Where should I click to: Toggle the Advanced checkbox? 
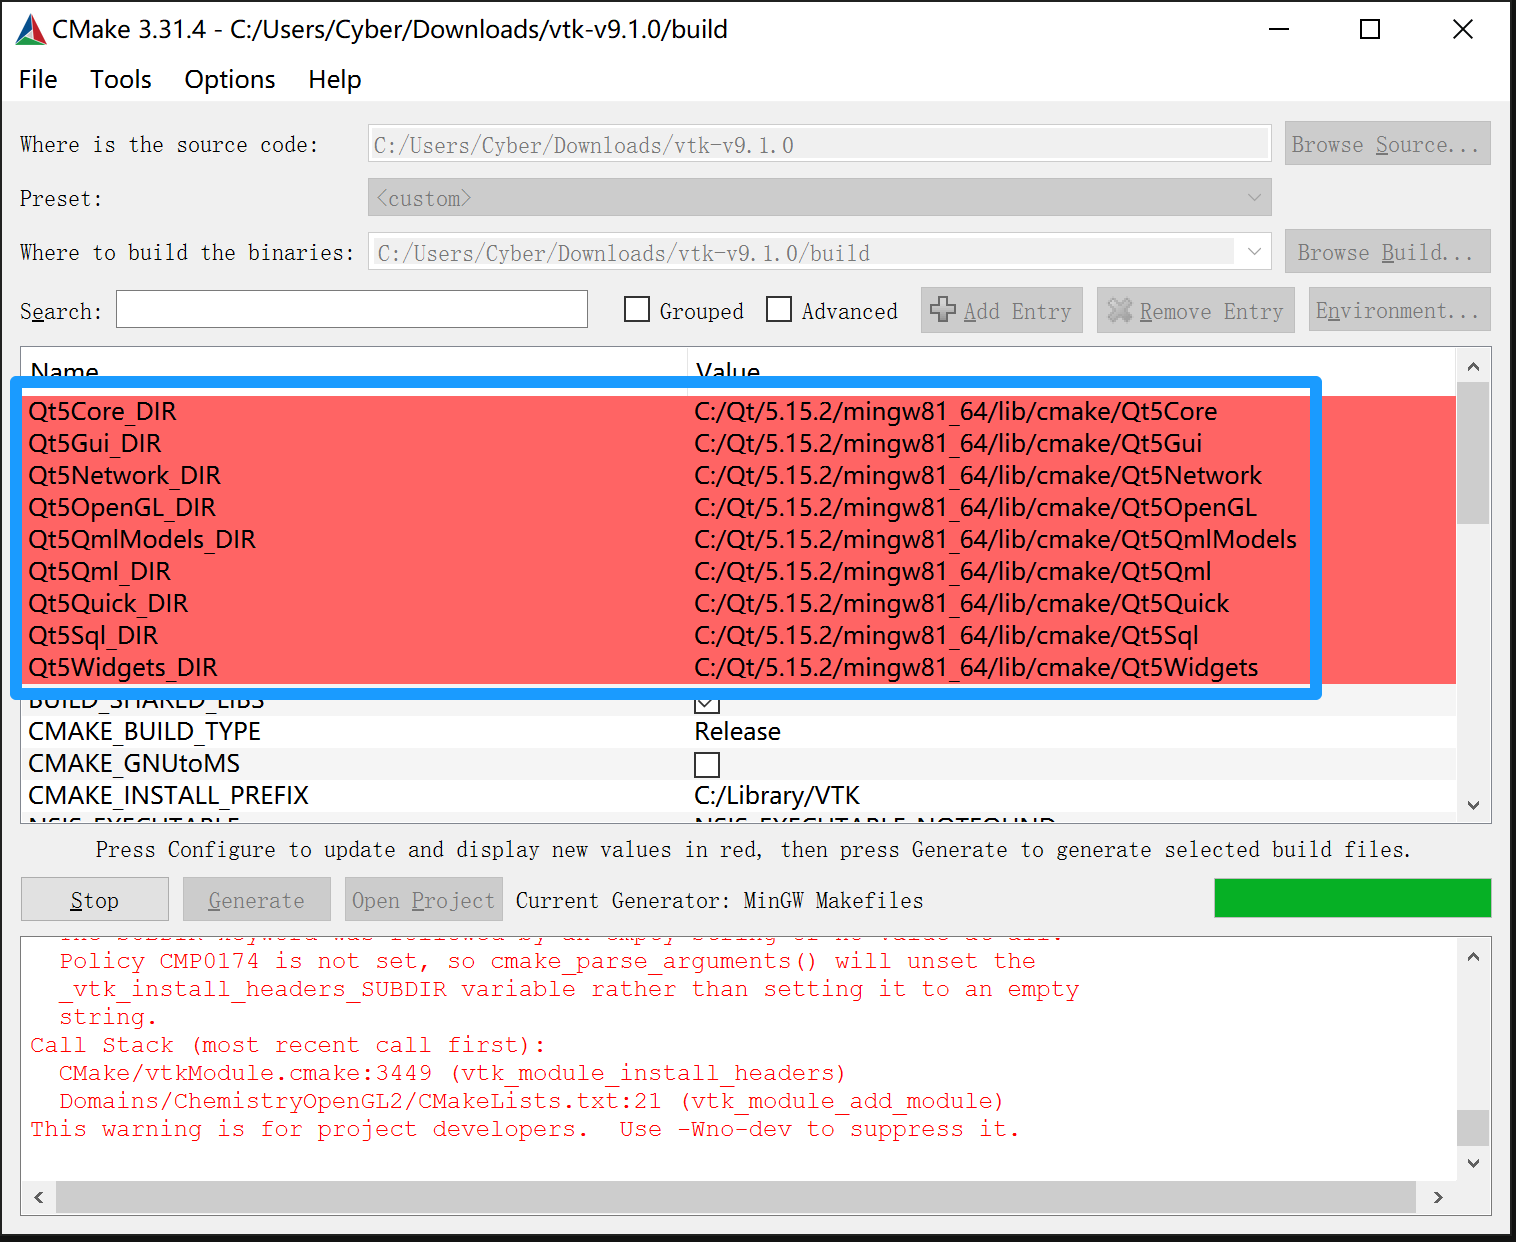(779, 310)
